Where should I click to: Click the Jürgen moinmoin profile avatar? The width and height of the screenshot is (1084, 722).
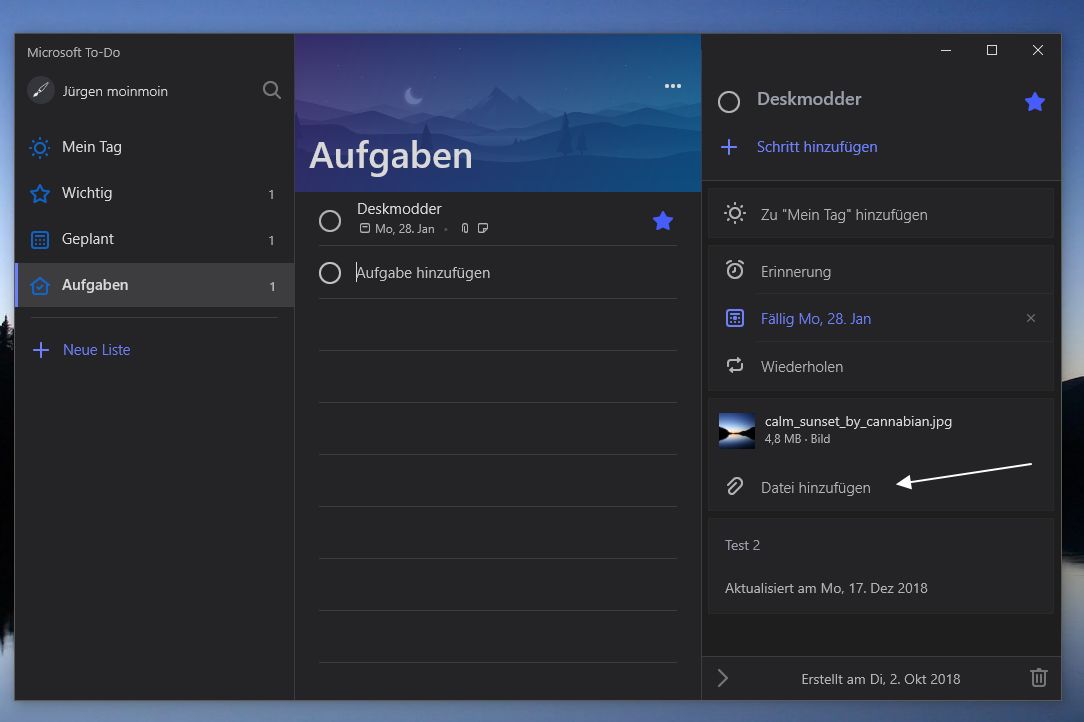pyautogui.click(x=41, y=91)
